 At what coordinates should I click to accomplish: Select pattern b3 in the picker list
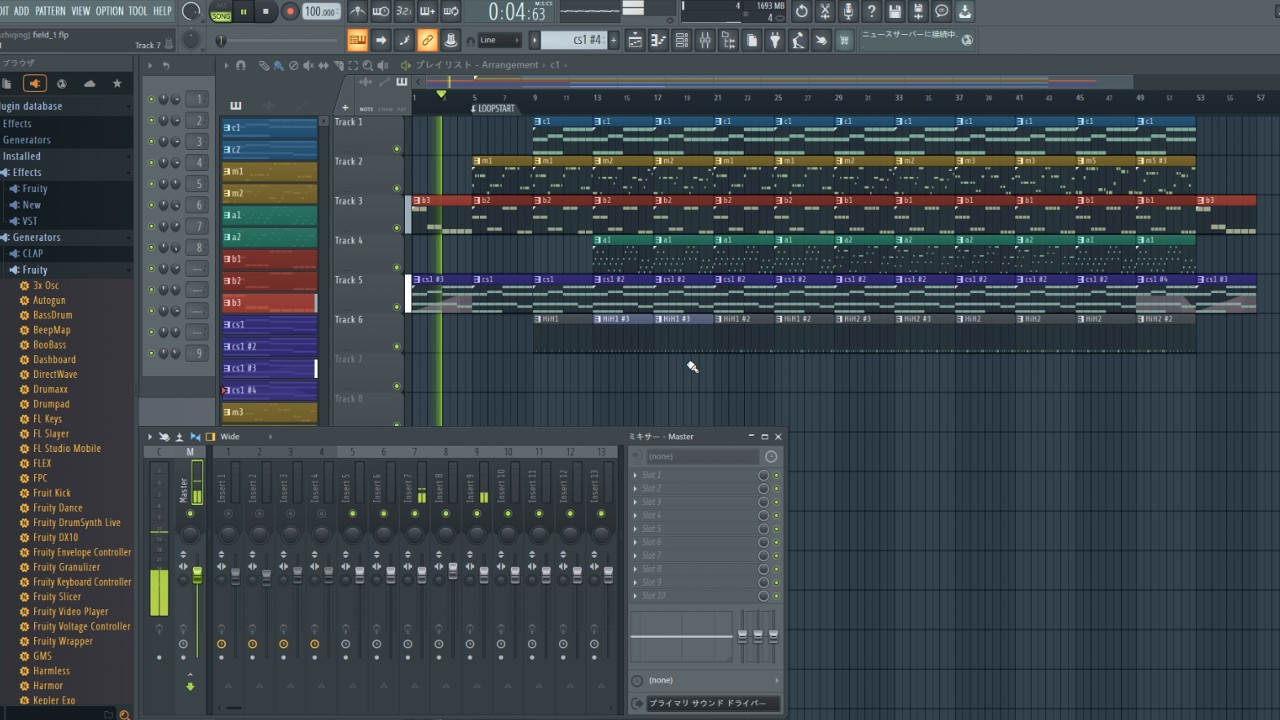click(269, 302)
